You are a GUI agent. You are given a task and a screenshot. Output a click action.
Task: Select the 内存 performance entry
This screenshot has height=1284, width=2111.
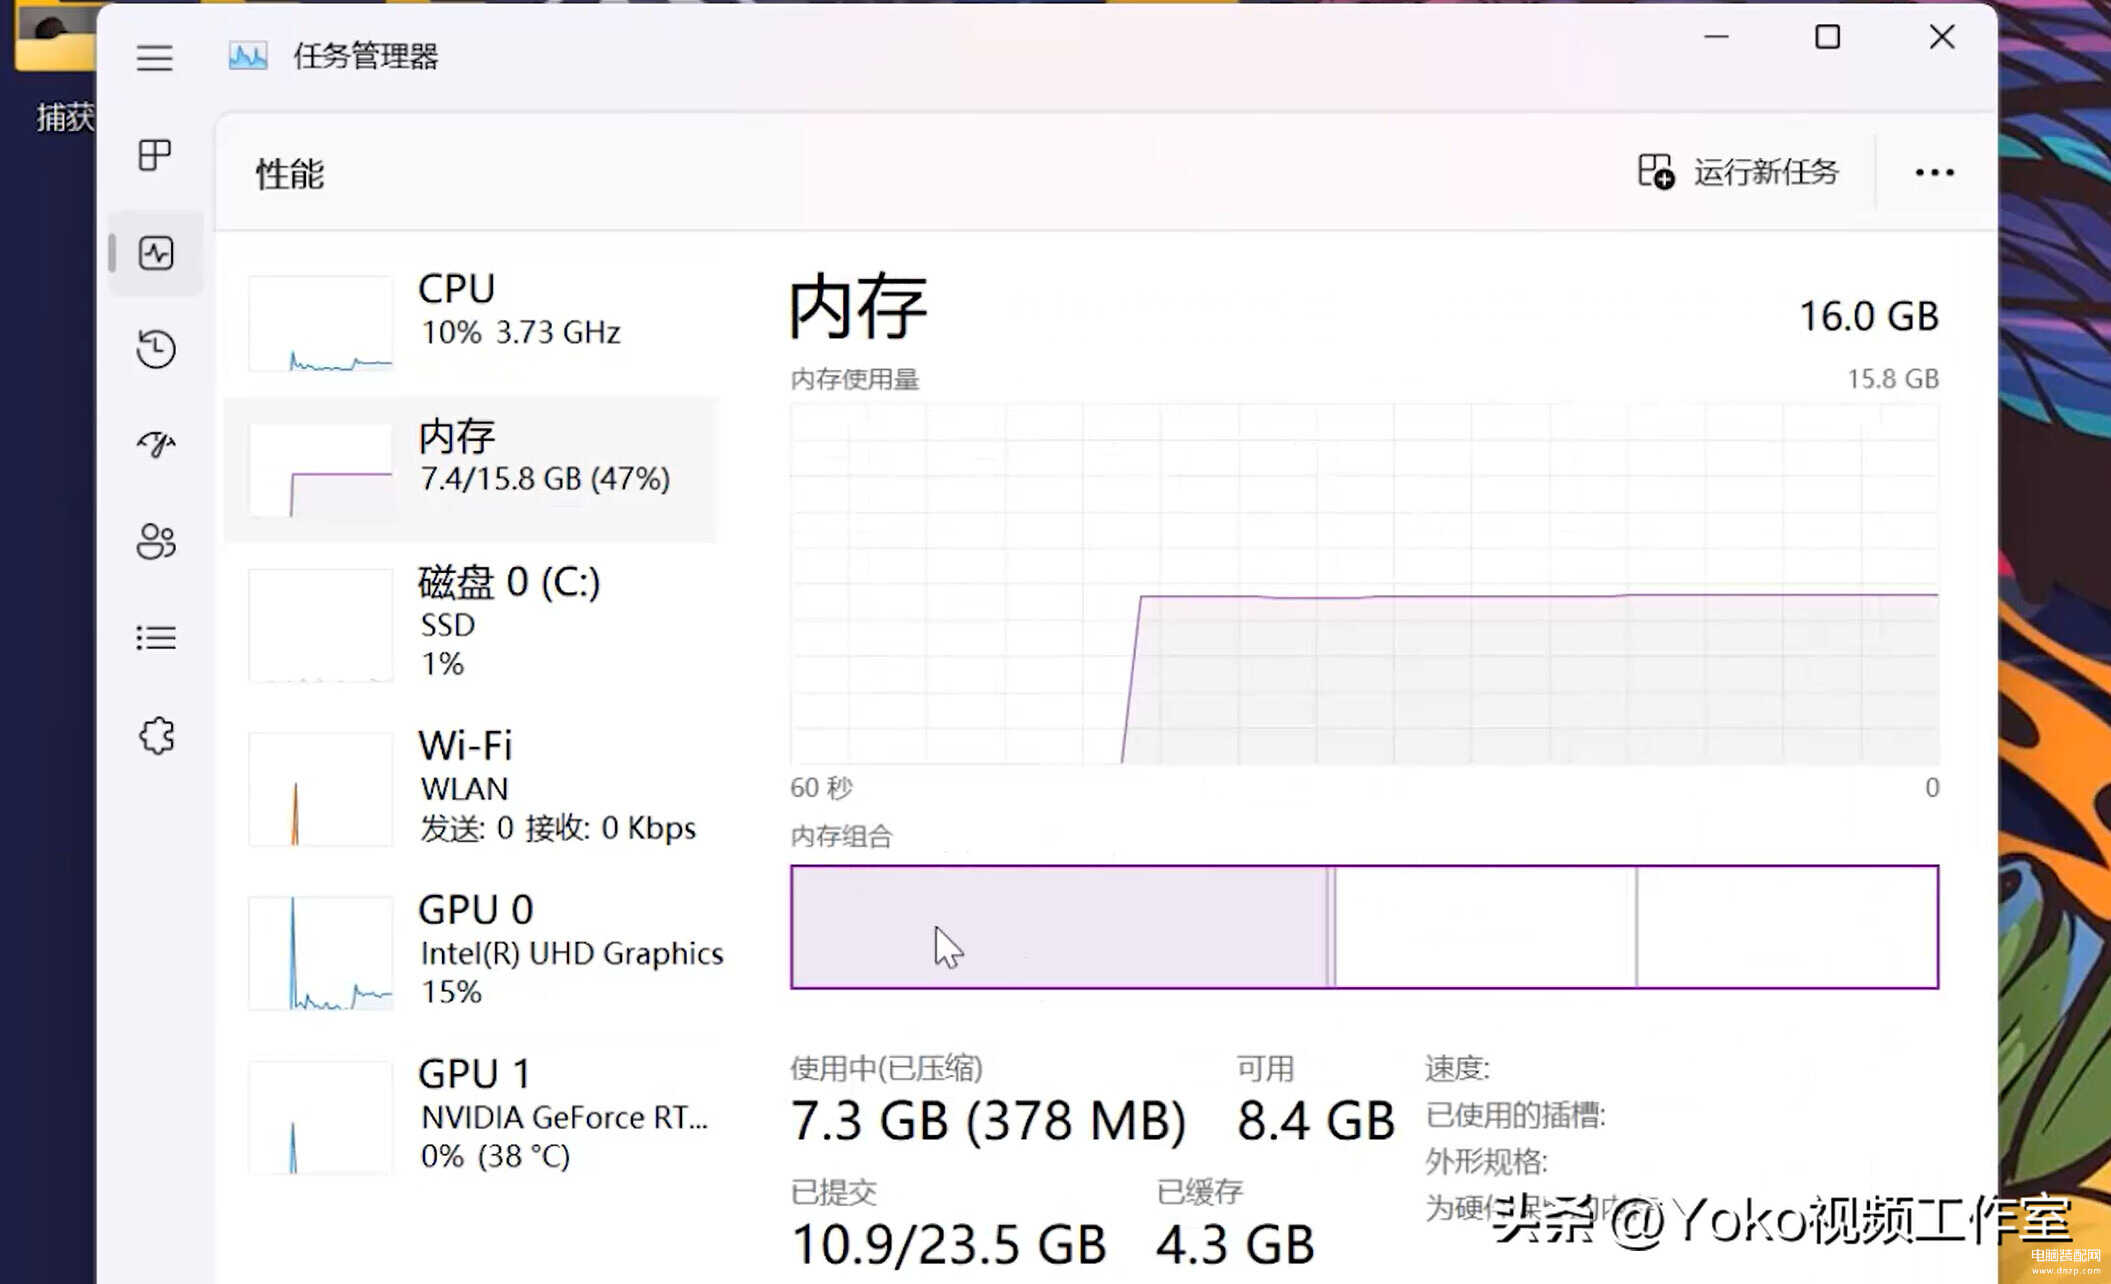471,469
